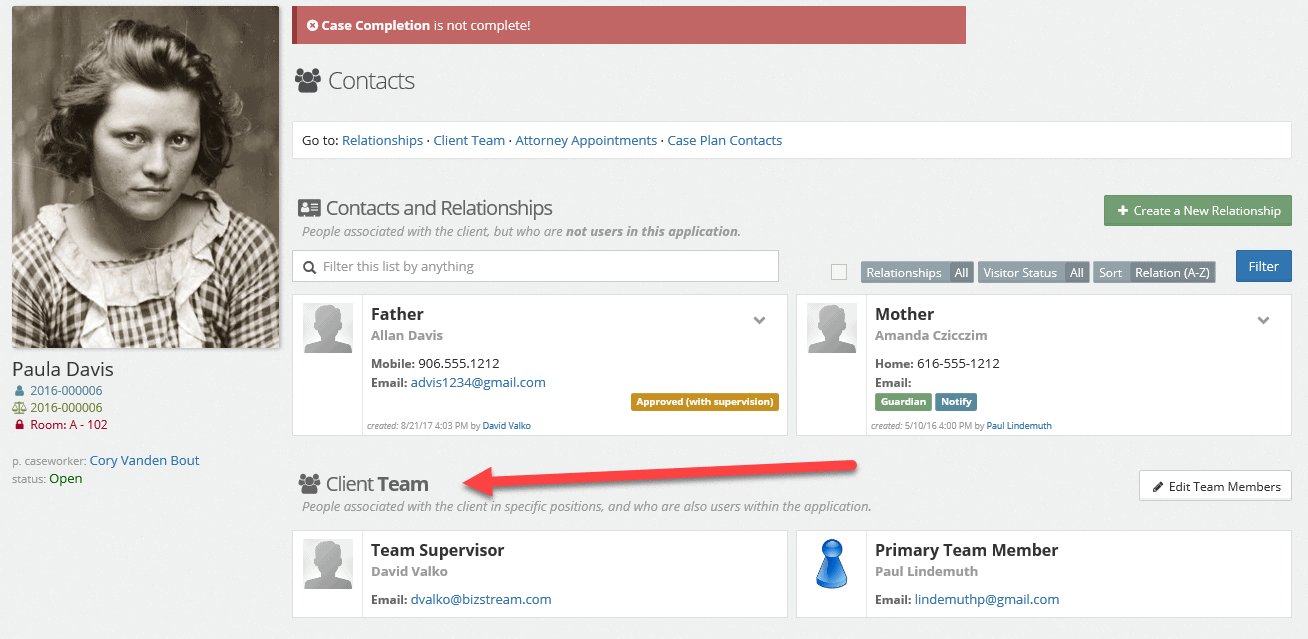
Task: Click the blue pawn avatar for Paul Lindemuth
Action: tap(832, 565)
